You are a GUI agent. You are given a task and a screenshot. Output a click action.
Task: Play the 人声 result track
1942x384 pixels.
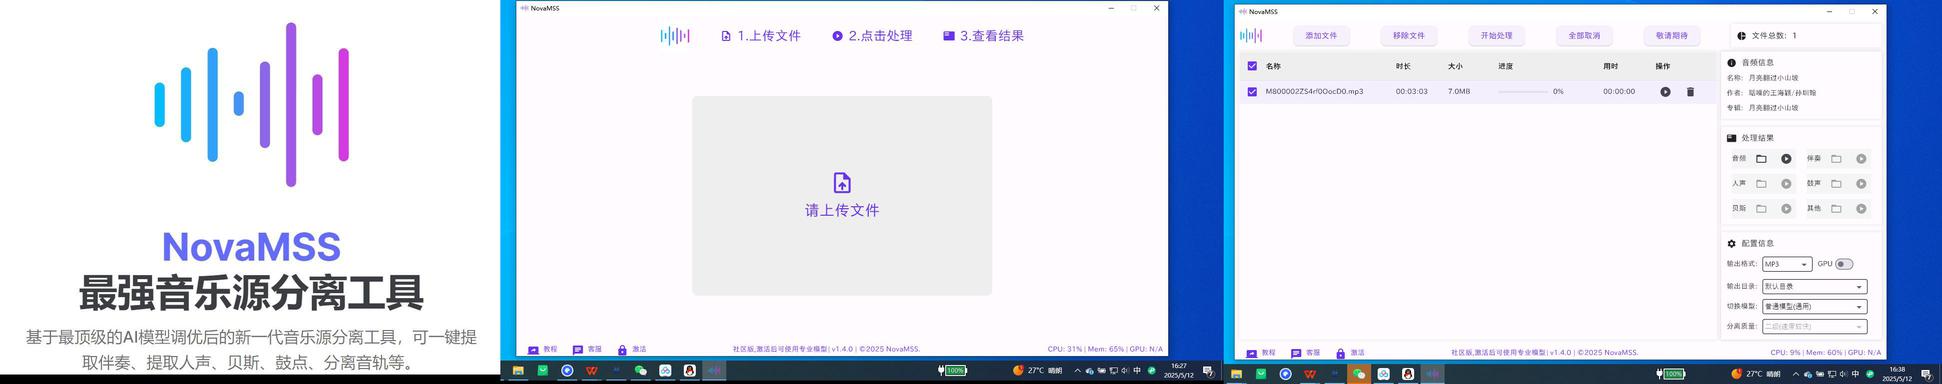(x=1786, y=184)
